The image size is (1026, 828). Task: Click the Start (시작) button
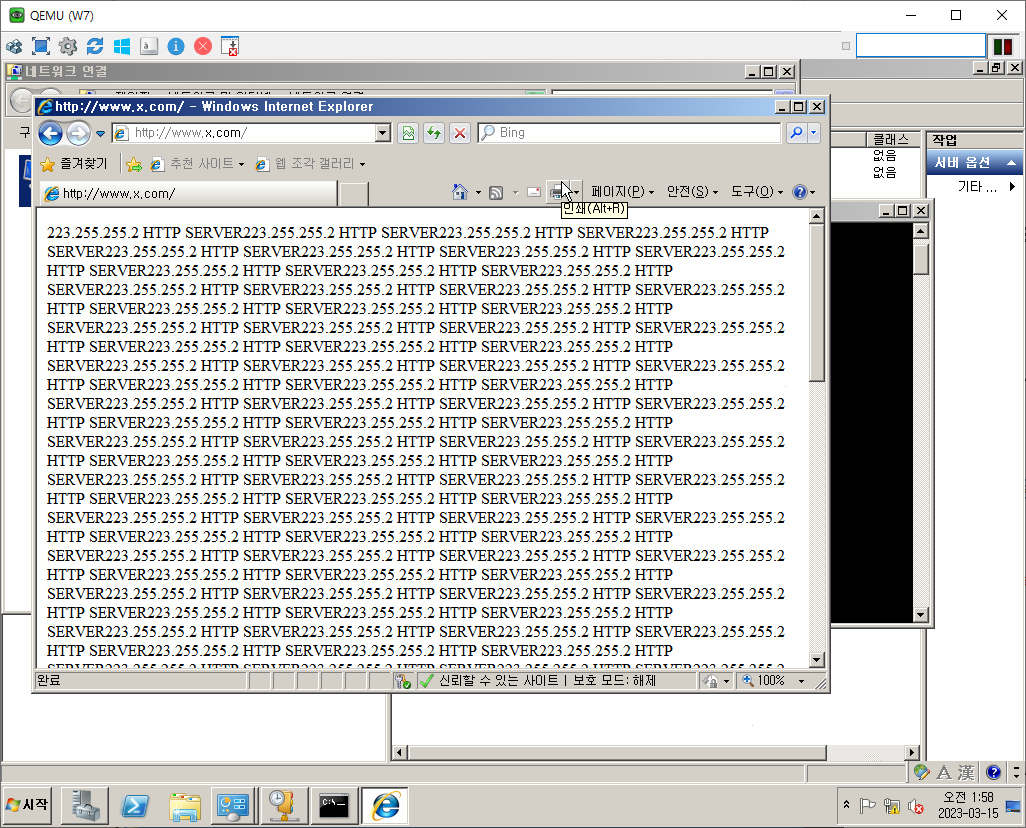pyautogui.click(x=27, y=805)
